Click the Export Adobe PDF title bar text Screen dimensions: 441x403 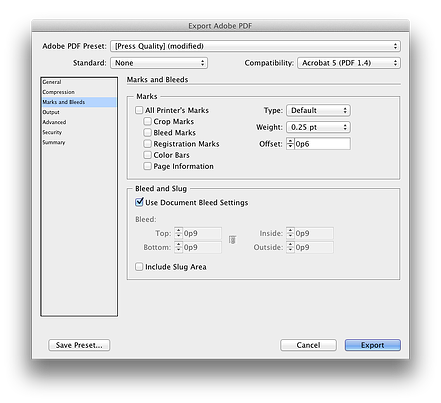click(x=220, y=26)
